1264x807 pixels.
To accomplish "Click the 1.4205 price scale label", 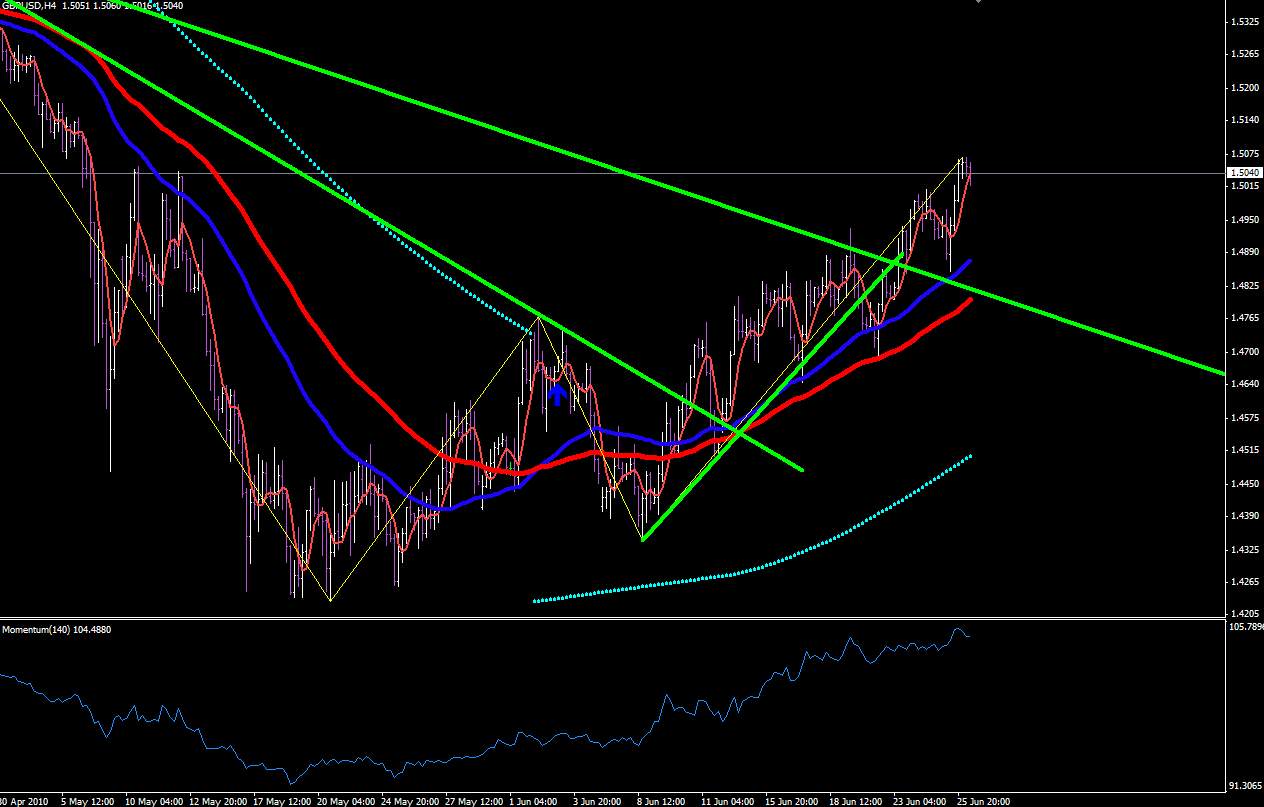I will (1245, 614).
